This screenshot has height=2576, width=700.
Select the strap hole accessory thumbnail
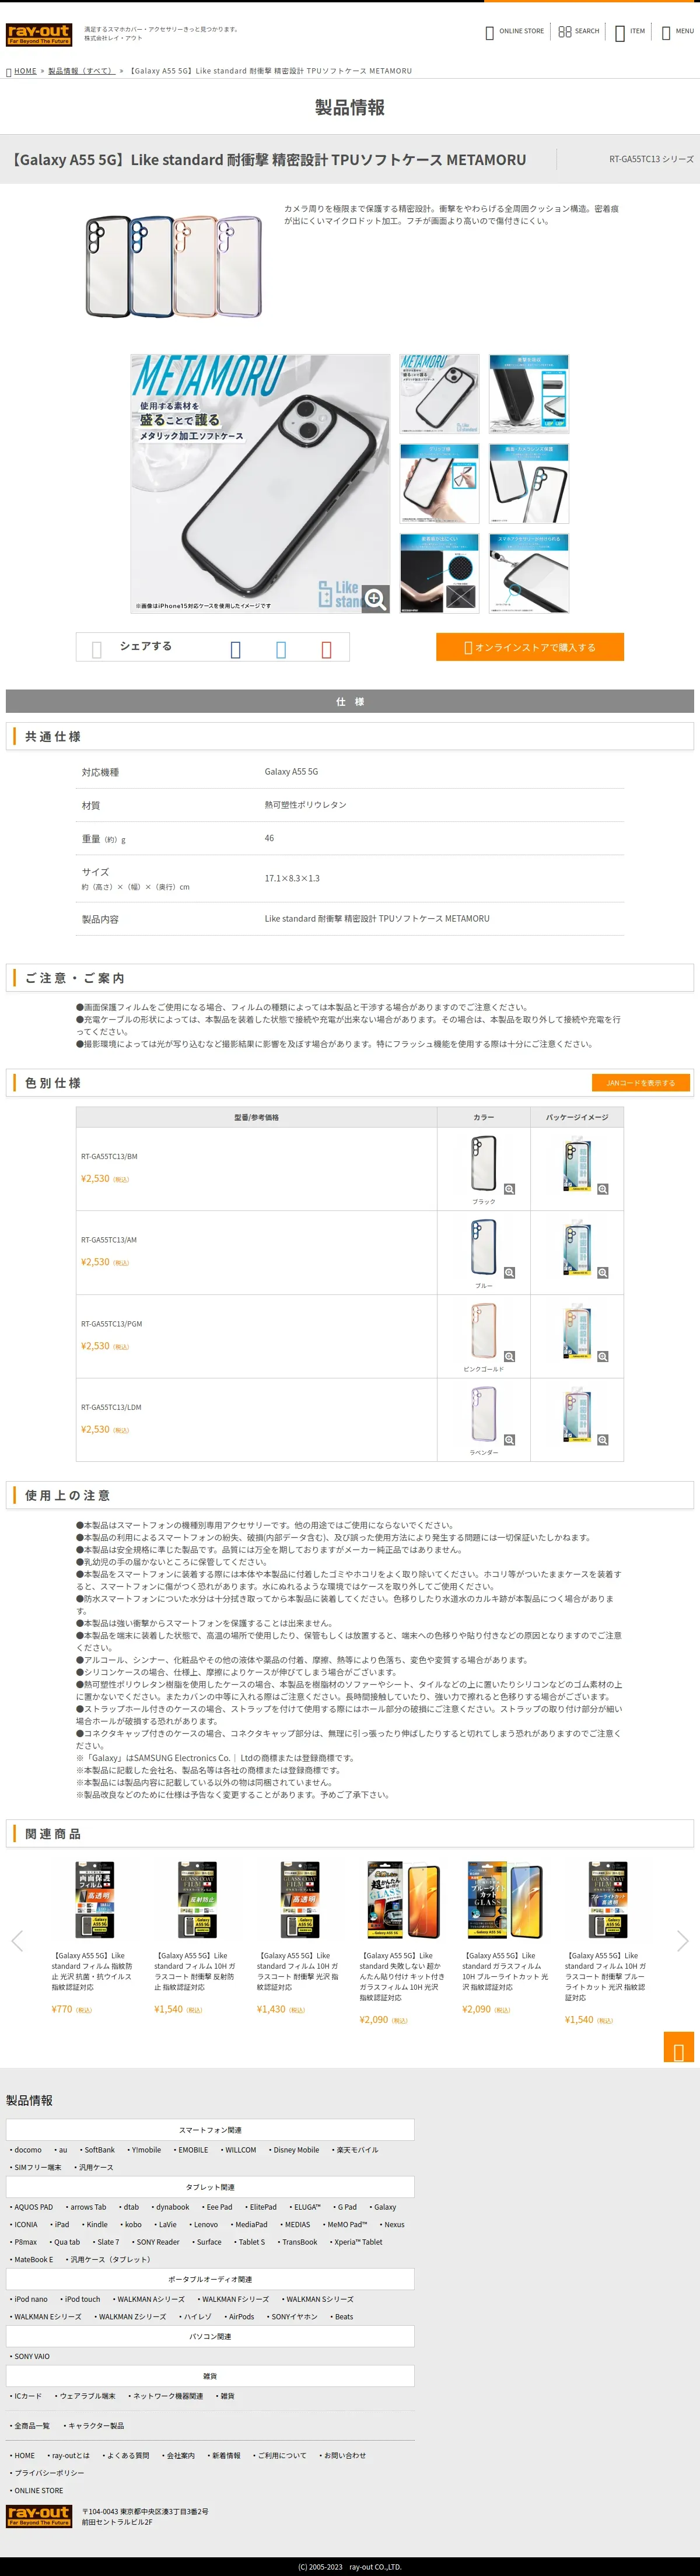pyautogui.click(x=529, y=573)
